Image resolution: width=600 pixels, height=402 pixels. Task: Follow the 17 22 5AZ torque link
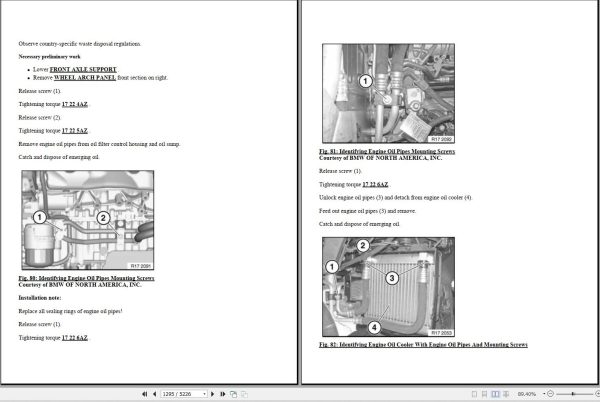pyautogui.click(x=75, y=131)
